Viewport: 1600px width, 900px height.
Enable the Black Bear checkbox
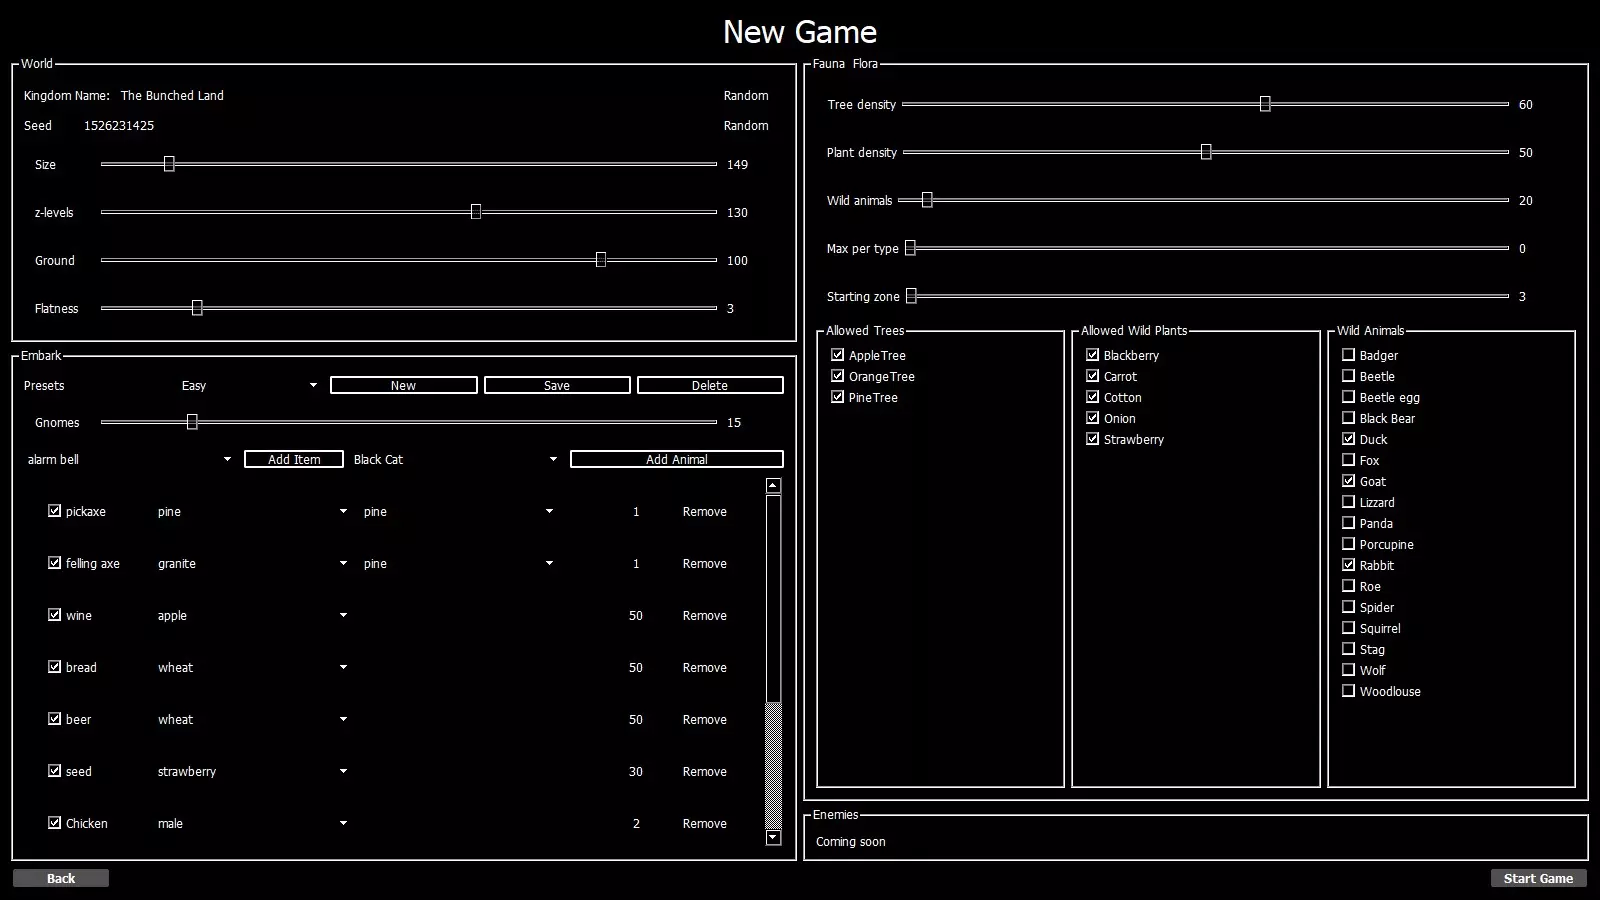[1348, 418]
